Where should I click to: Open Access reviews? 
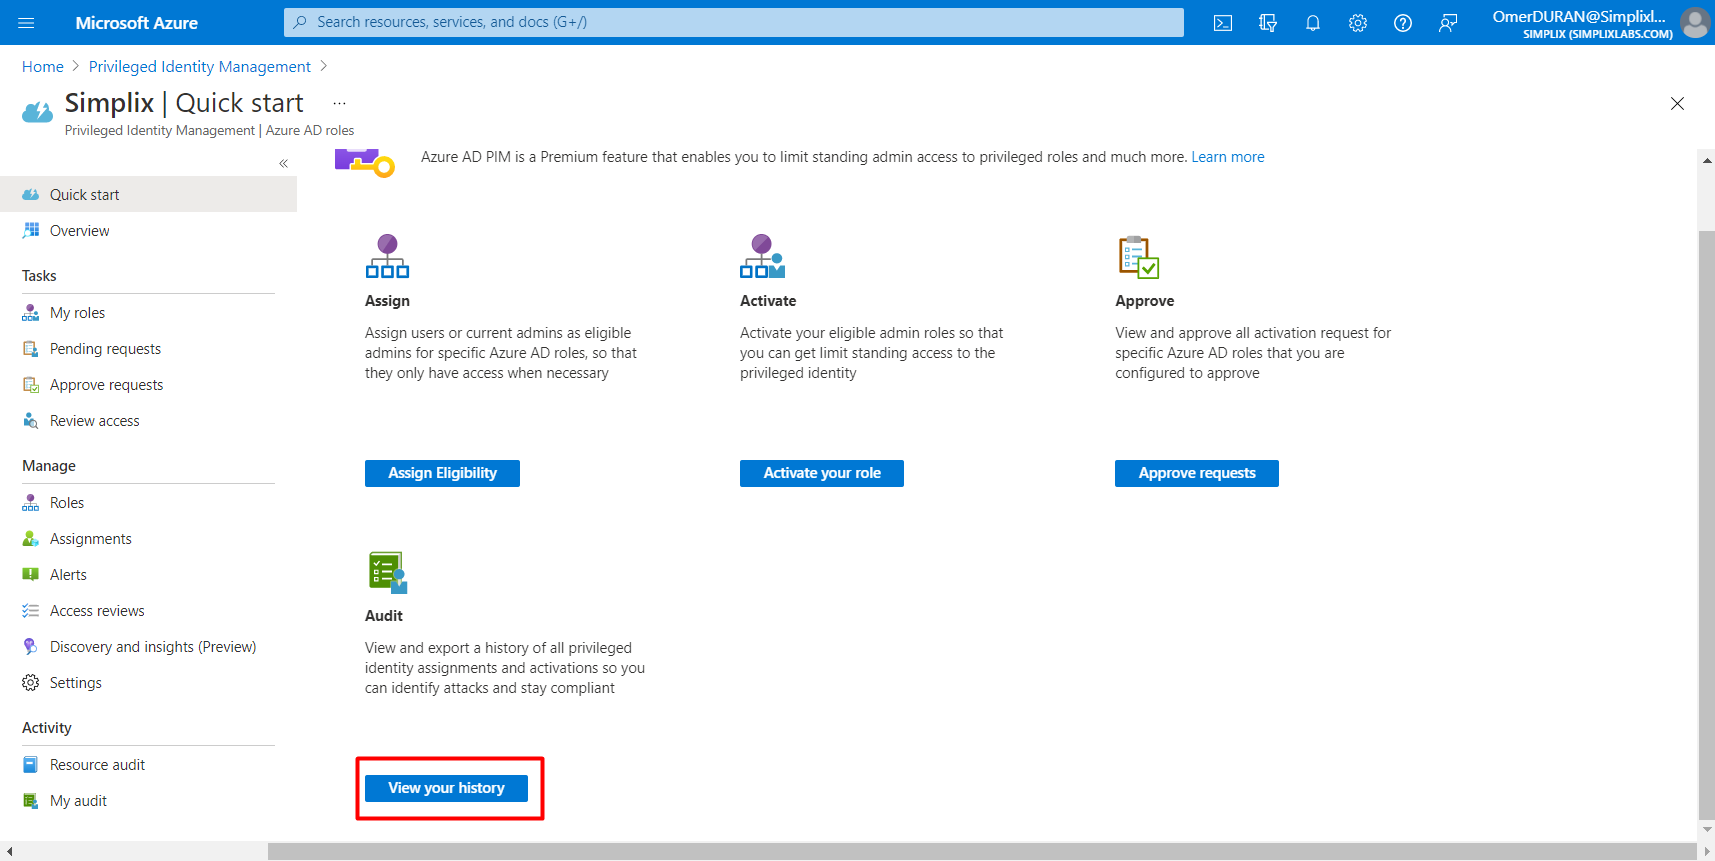coord(148,611)
